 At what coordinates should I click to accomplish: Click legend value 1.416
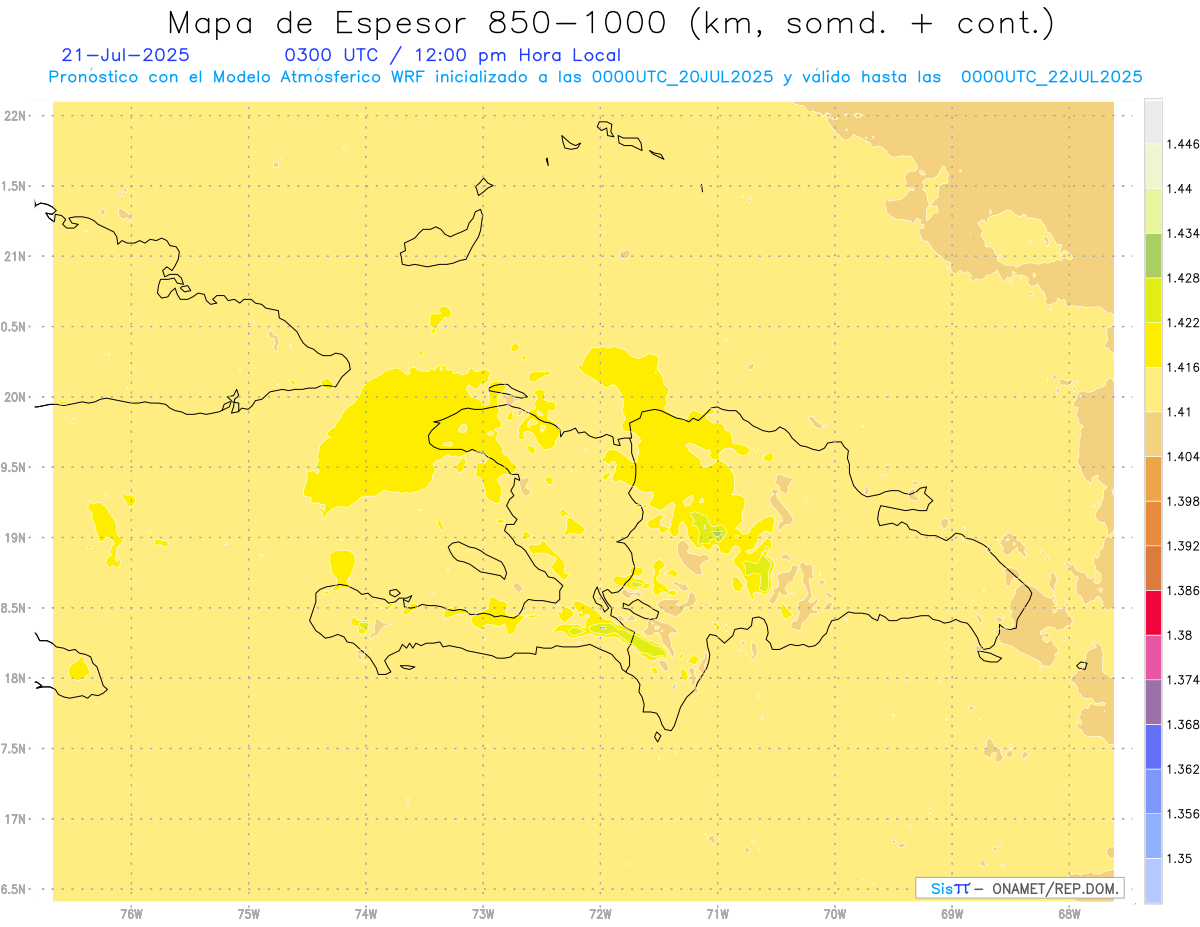point(1182,367)
